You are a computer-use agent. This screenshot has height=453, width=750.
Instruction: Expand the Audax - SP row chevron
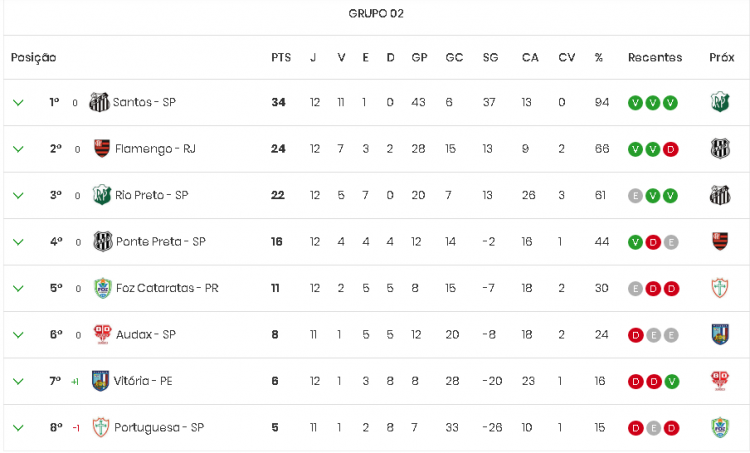(18, 335)
